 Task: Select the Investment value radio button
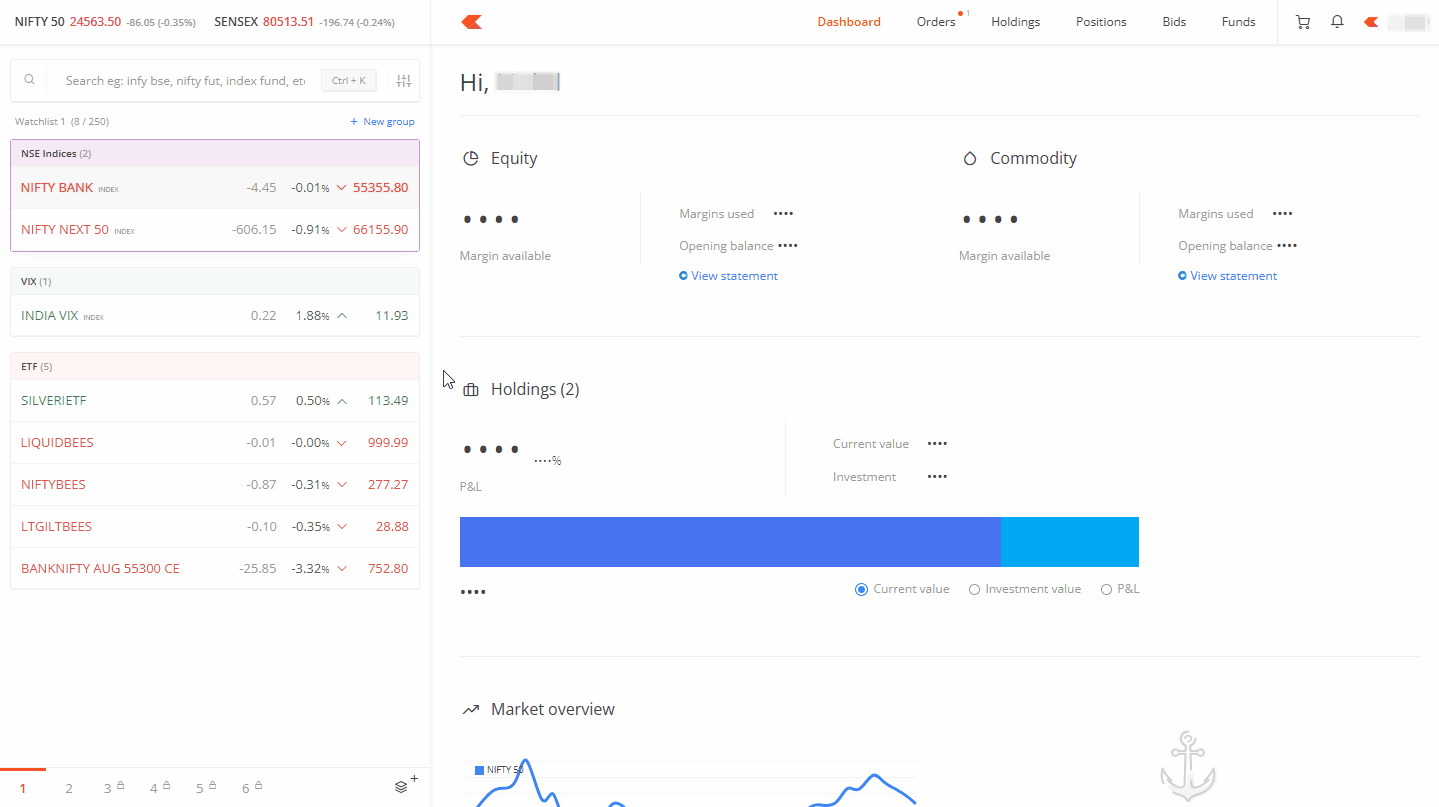974,589
